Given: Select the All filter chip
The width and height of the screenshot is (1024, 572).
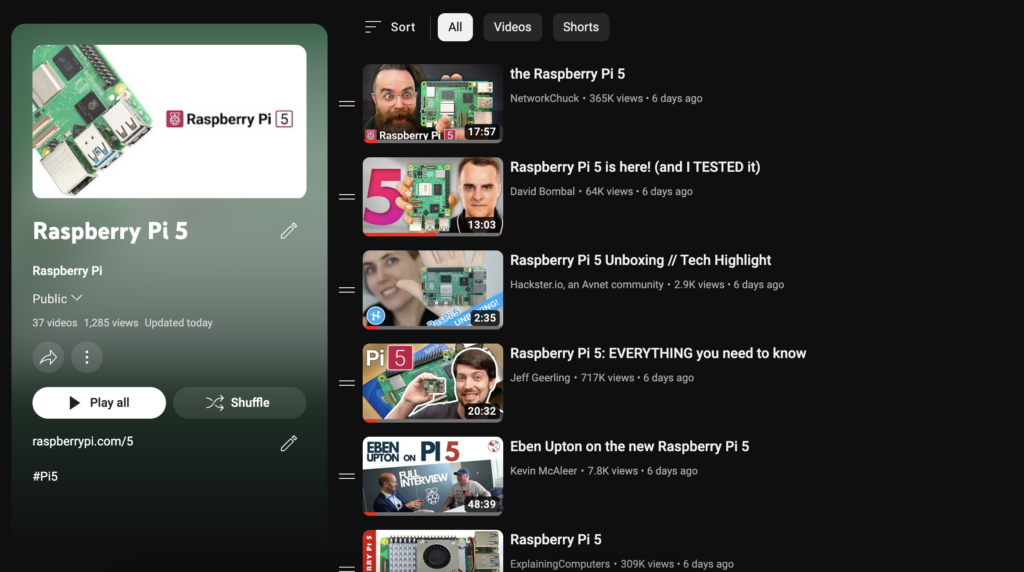Looking at the screenshot, I should click(455, 27).
